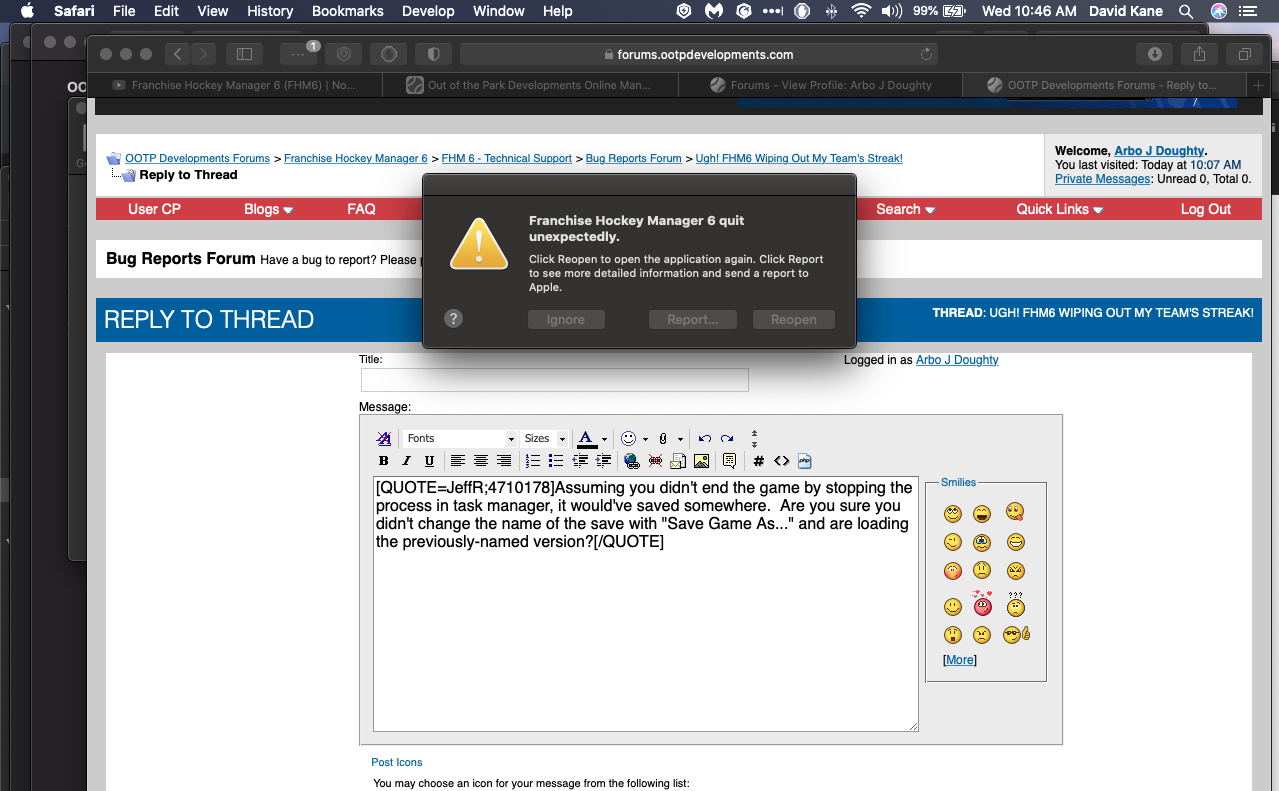The image size is (1279, 791).
Task: Click the text color A swatch
Action: [587, 439]
